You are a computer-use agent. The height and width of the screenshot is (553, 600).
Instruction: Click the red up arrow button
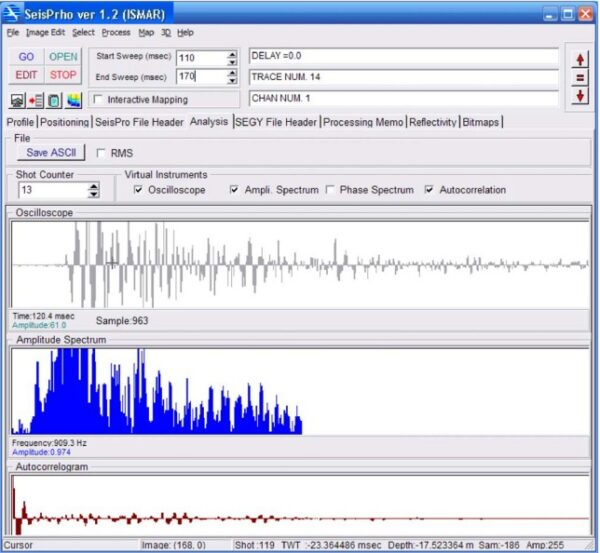pyautogui.click(x=581, y=58)
